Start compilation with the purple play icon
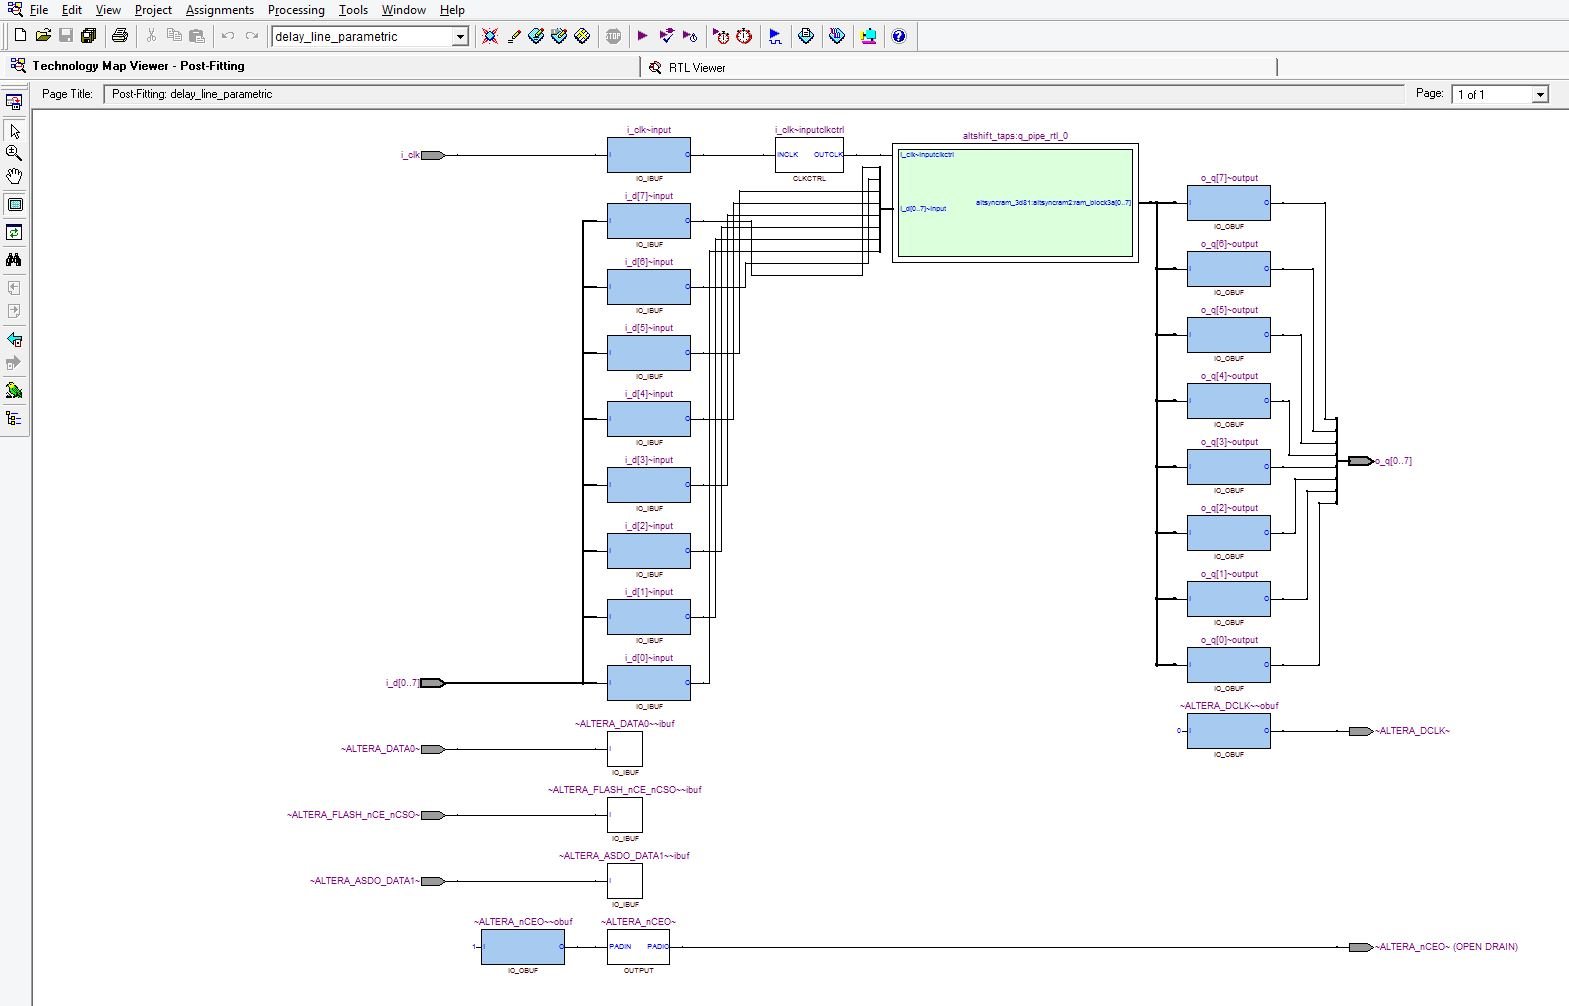 (x=643, y=36)
